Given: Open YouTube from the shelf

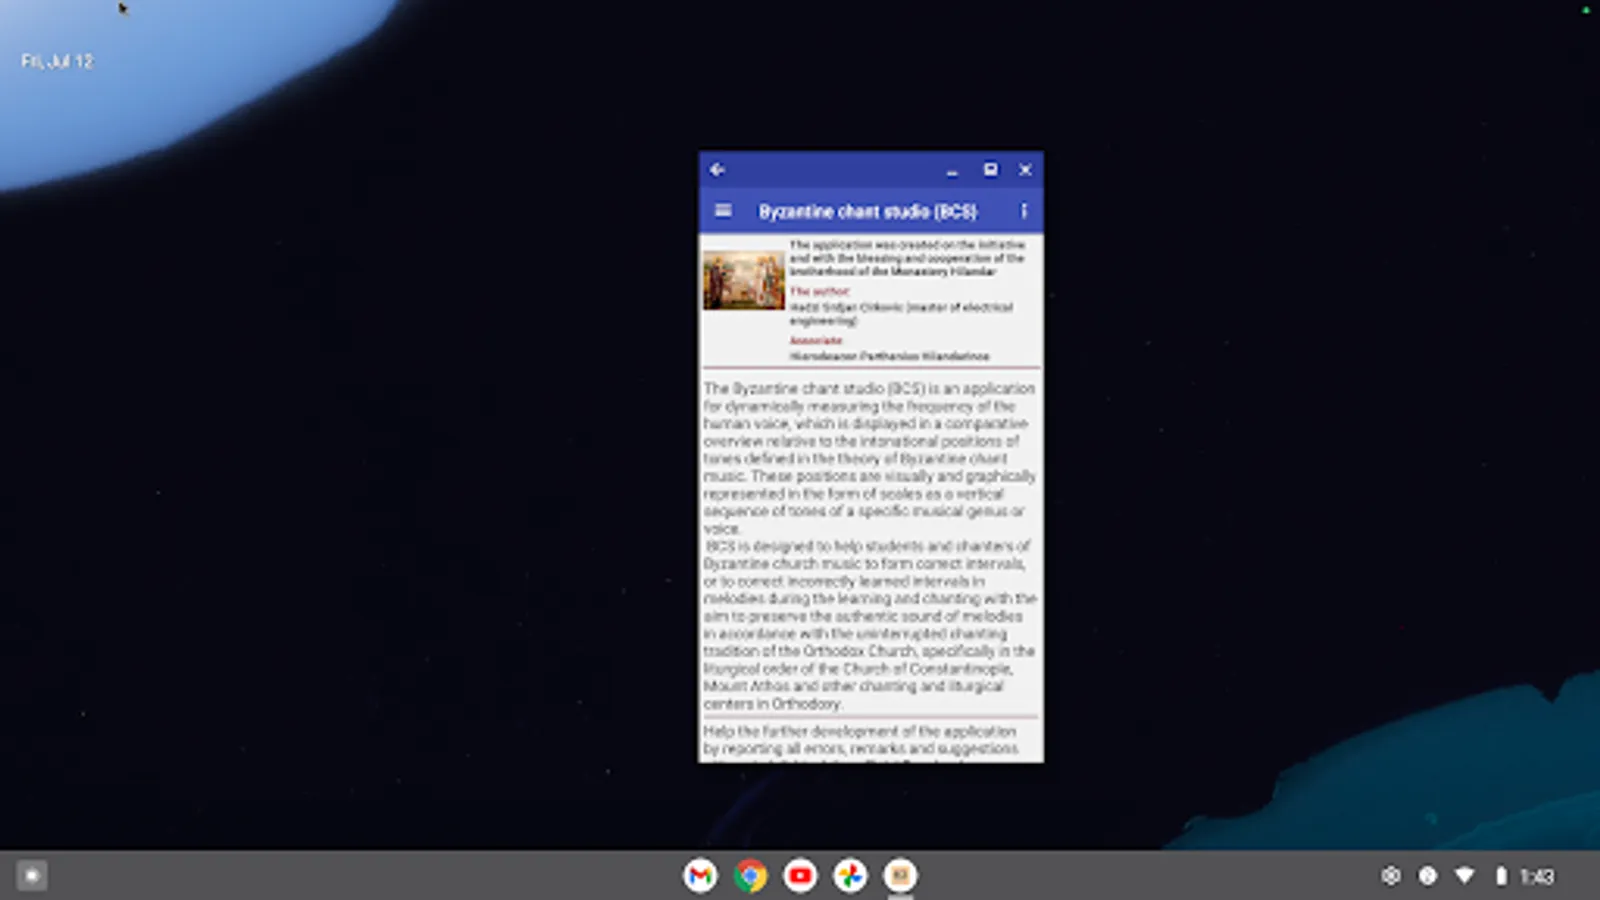Looking at the screenshot, I should [x=800, y=875].
